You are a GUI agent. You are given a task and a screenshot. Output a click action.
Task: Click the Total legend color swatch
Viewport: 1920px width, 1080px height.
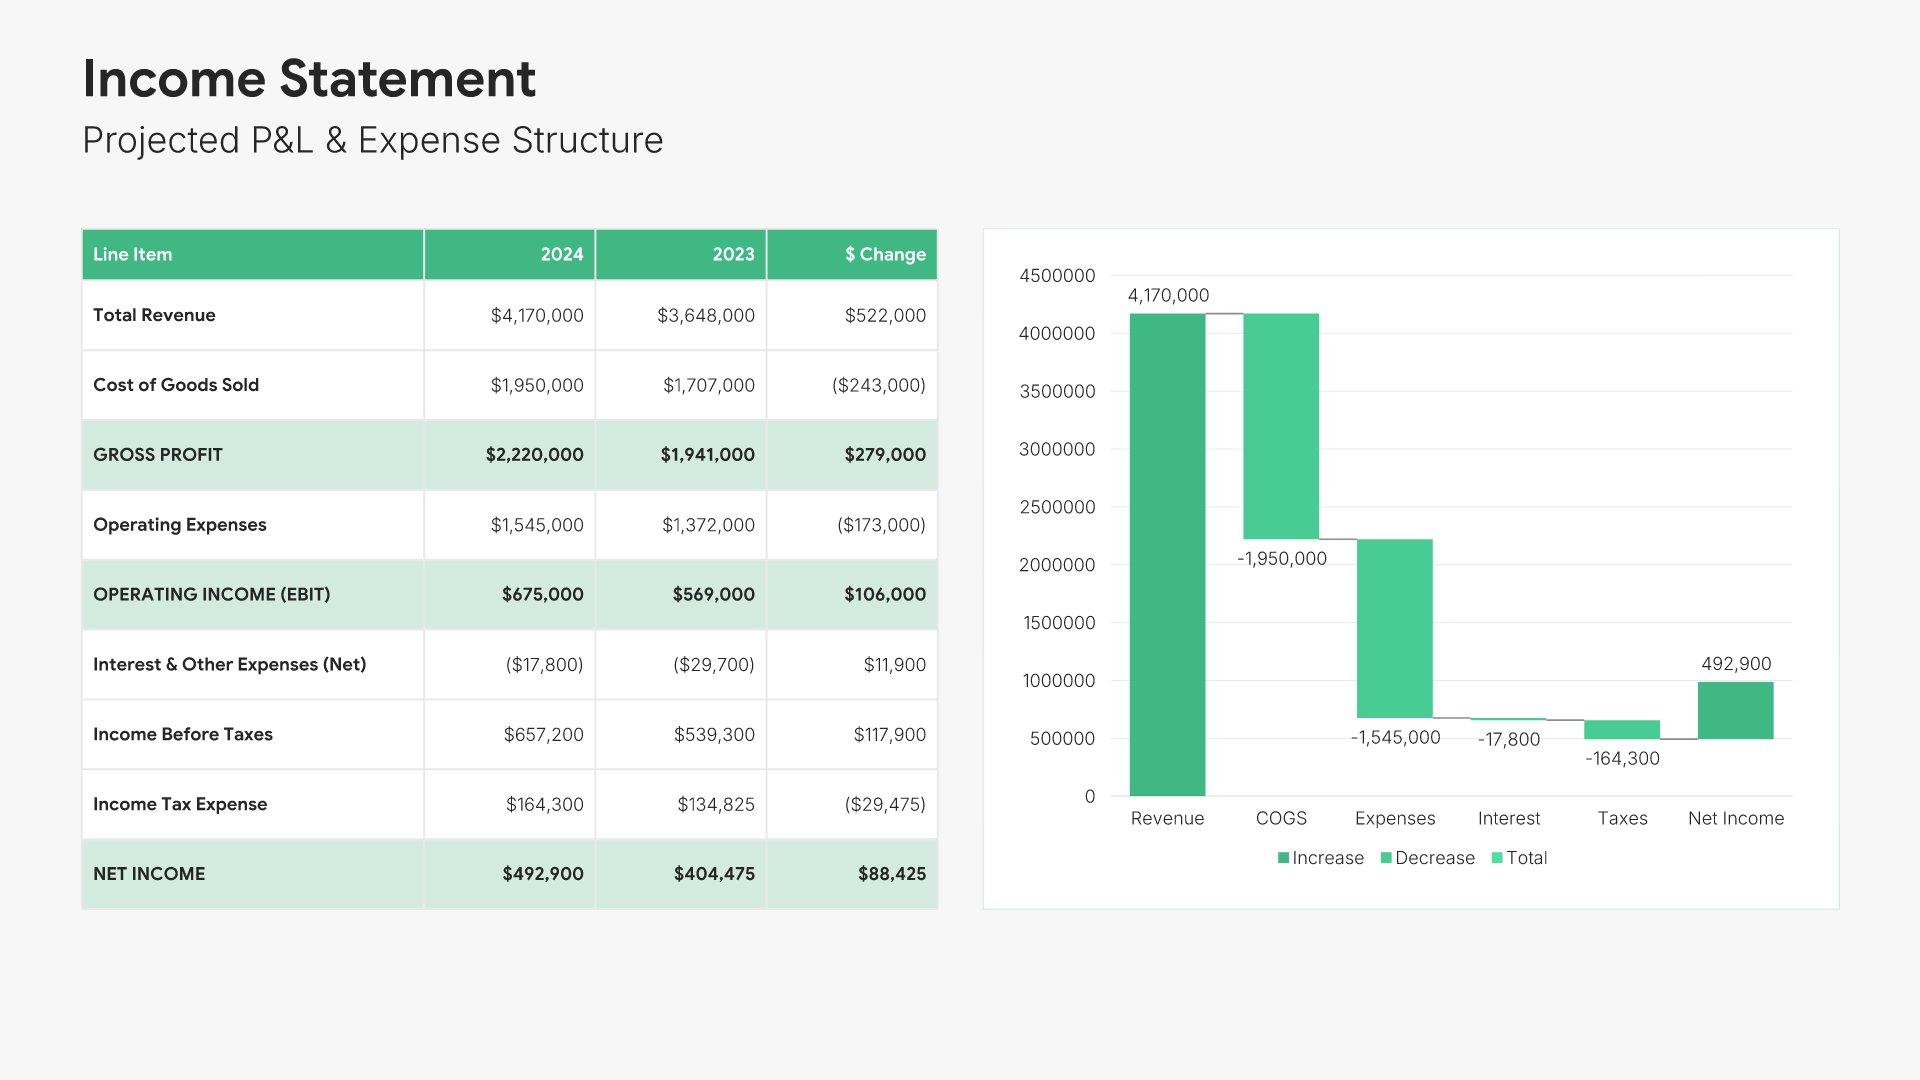(x=1497, y=858)
